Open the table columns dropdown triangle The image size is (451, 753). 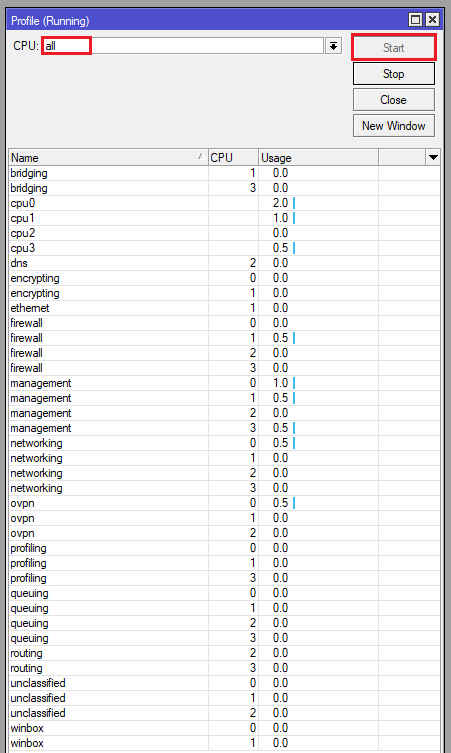click(433, 158)
